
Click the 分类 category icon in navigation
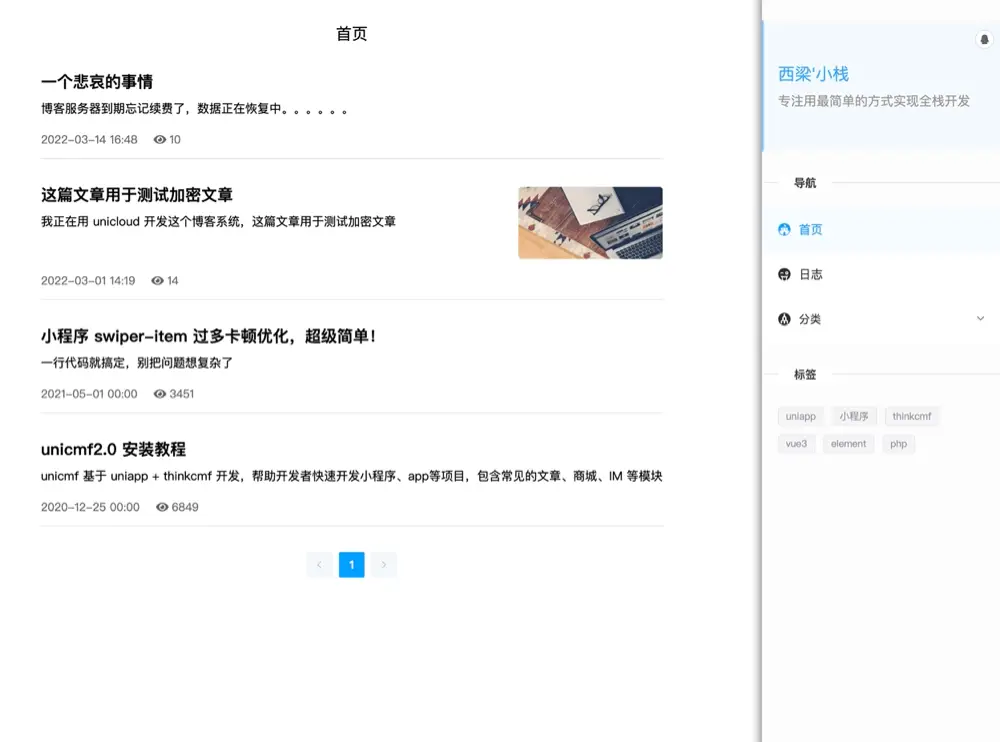click(x=785, y=319)
